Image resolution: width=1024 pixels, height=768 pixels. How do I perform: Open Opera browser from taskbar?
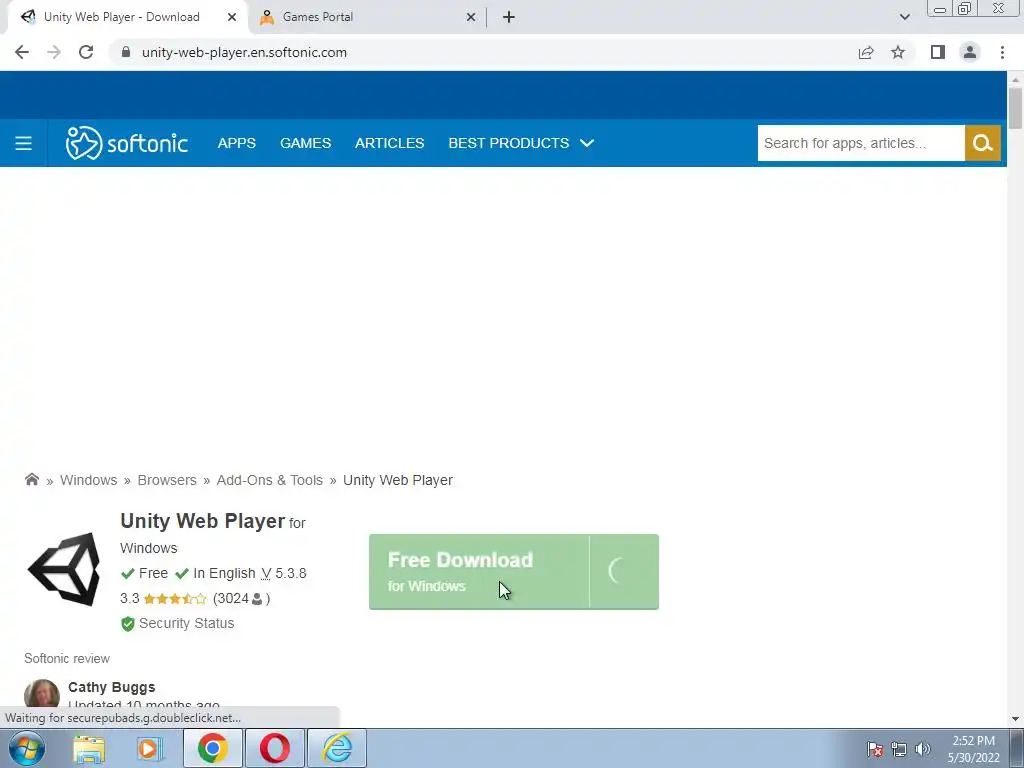pos(275,748)
